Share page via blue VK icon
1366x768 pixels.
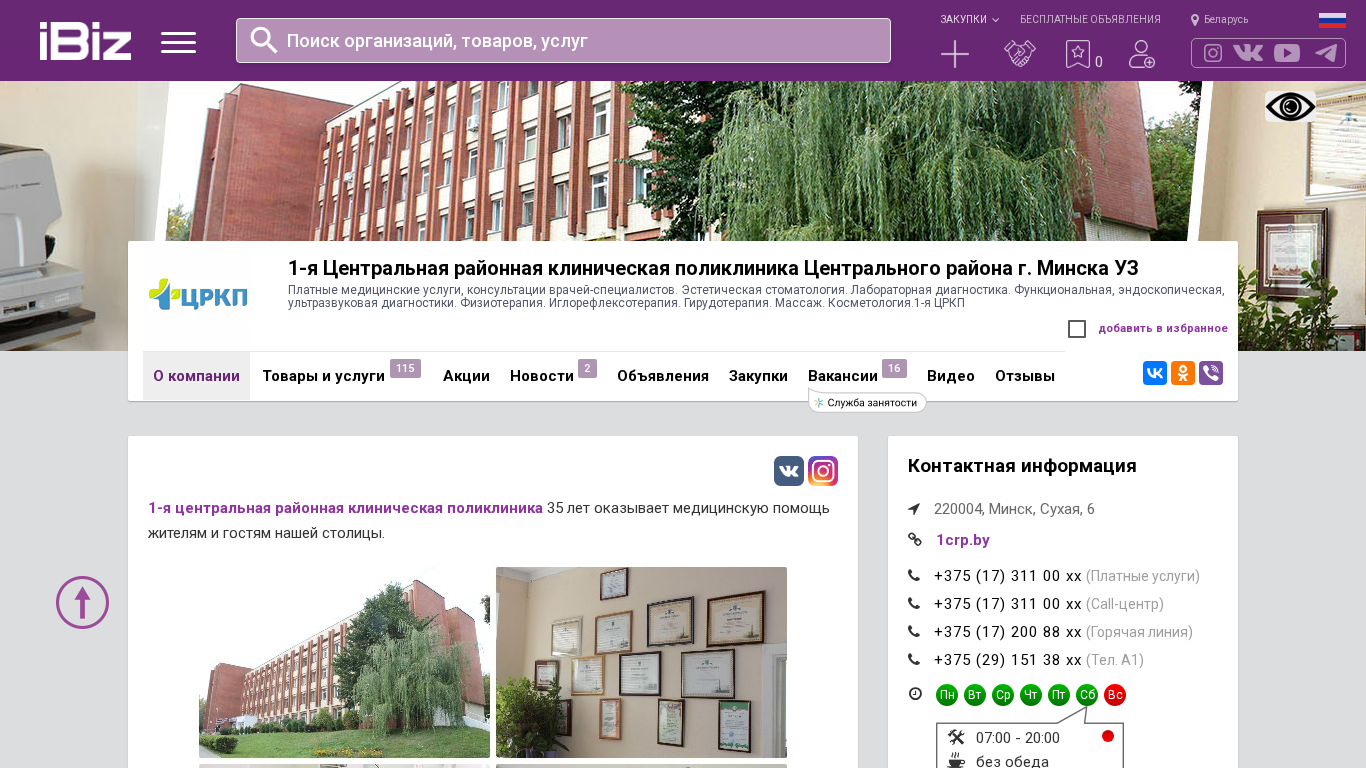click(x=1155, y=373)
